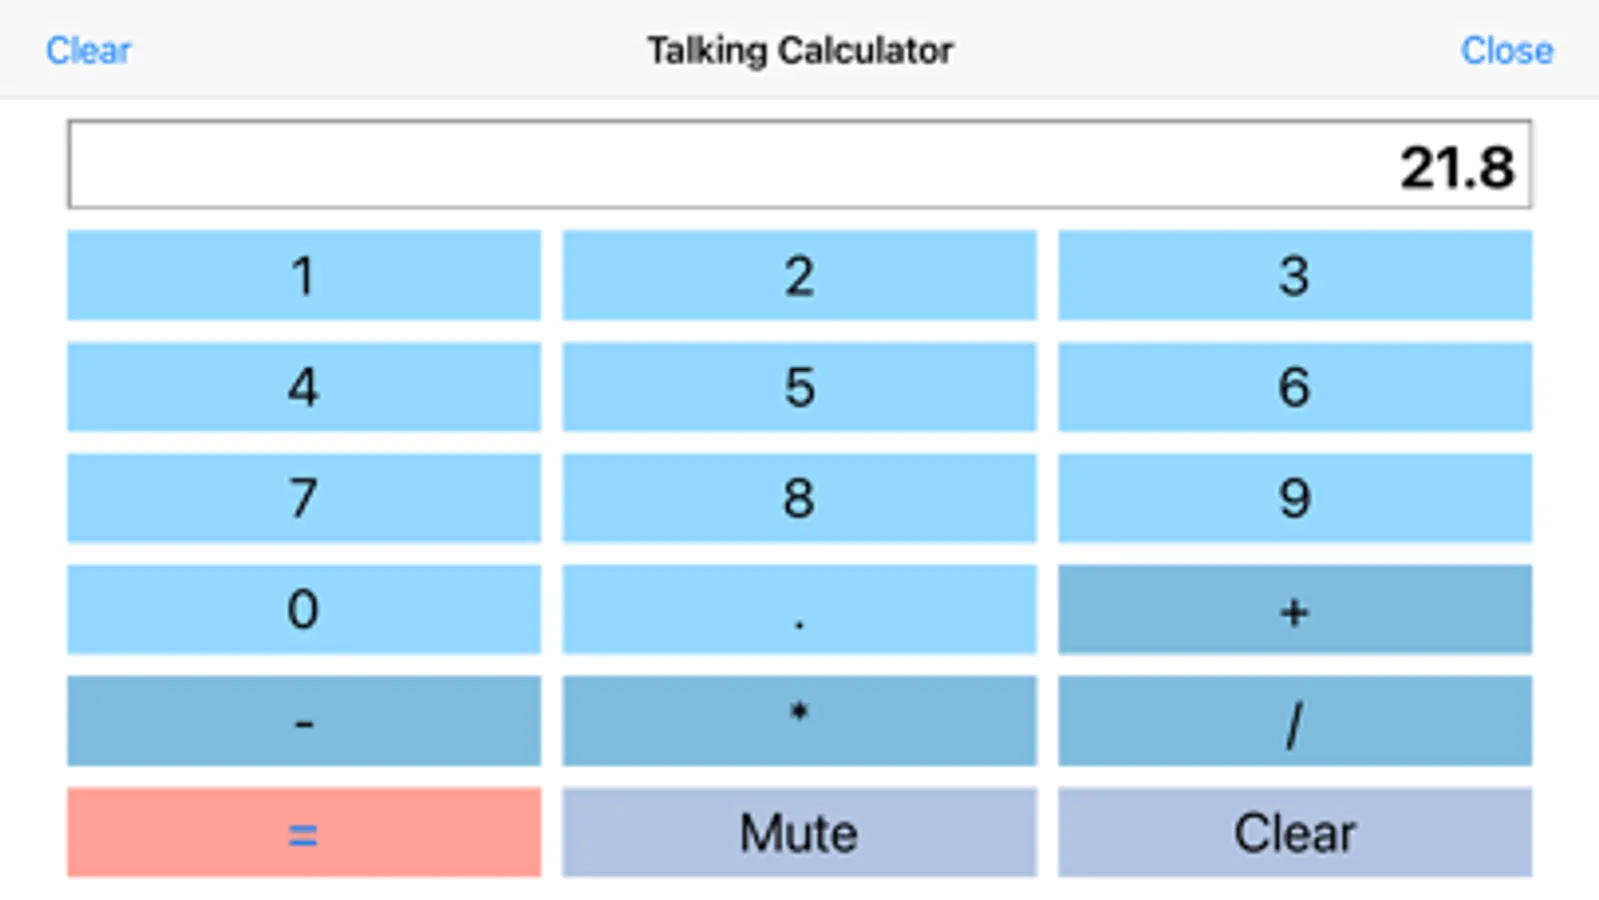Insert a decimal point
Image resolution: width=1599 pixels, height=900 pixels.
tap(798, 609)
